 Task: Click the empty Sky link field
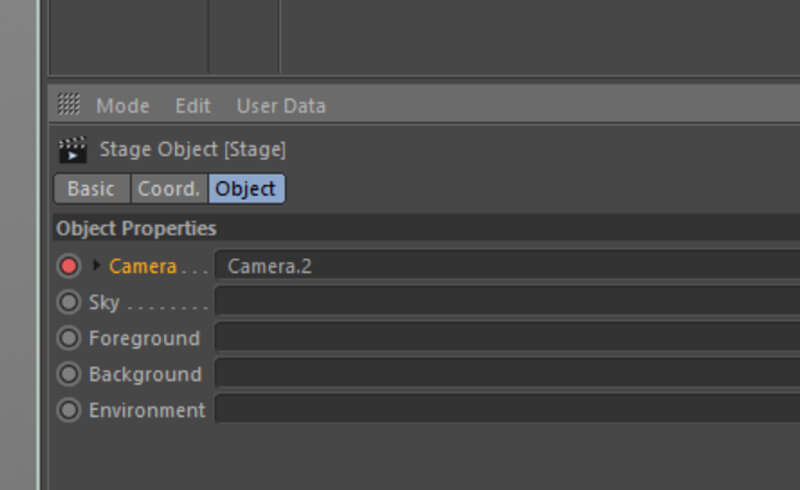point(508,301)
